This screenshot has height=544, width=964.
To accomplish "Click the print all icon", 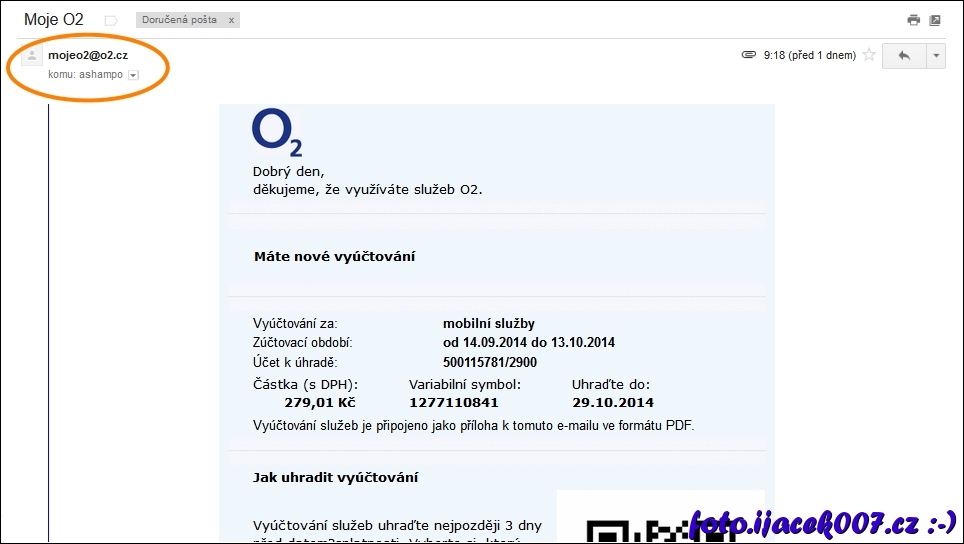I will [x=913, y=20].
